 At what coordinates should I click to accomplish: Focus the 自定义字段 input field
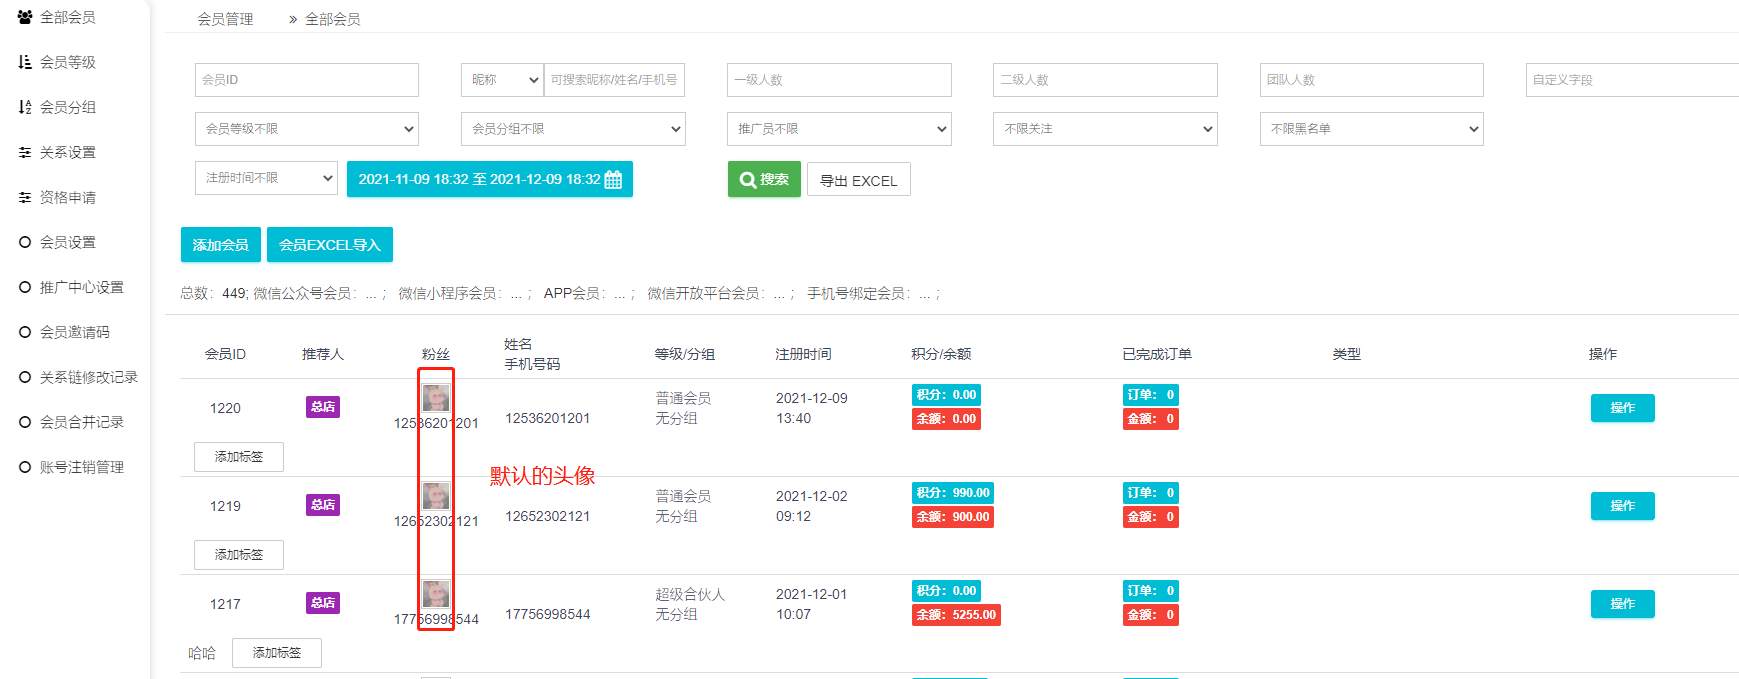pos(1632,80)
